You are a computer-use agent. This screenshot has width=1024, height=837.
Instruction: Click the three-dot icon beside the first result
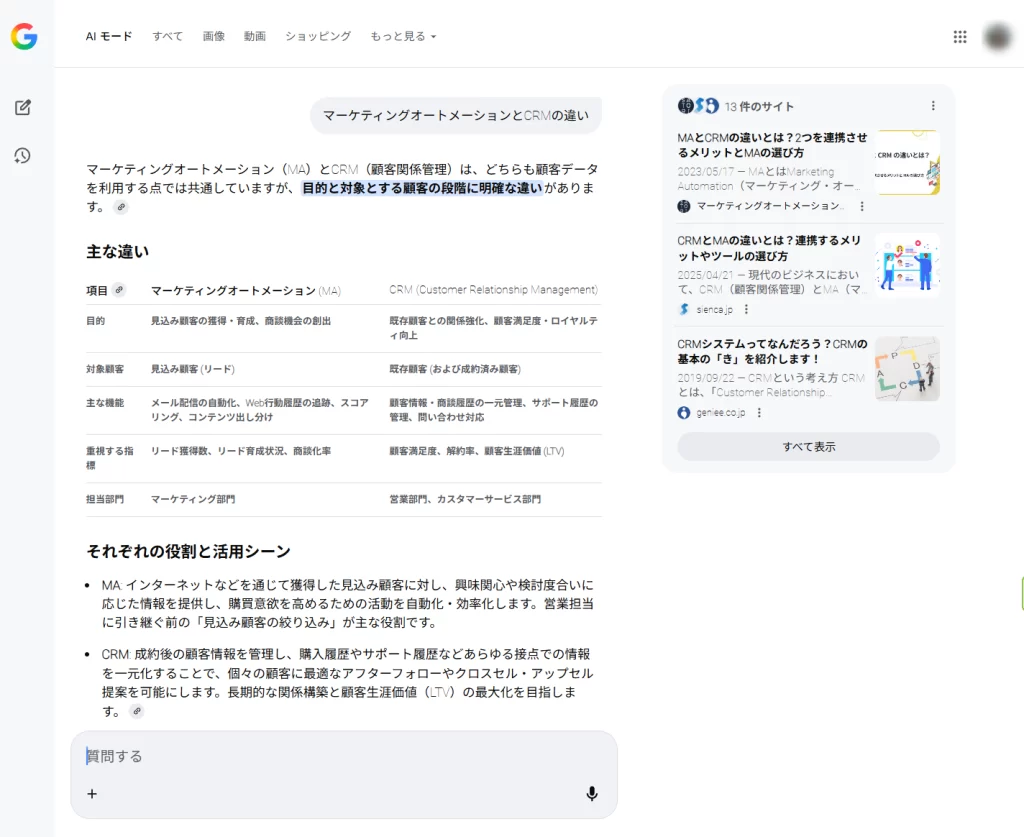pyautogui.click(x=862, y=206)
